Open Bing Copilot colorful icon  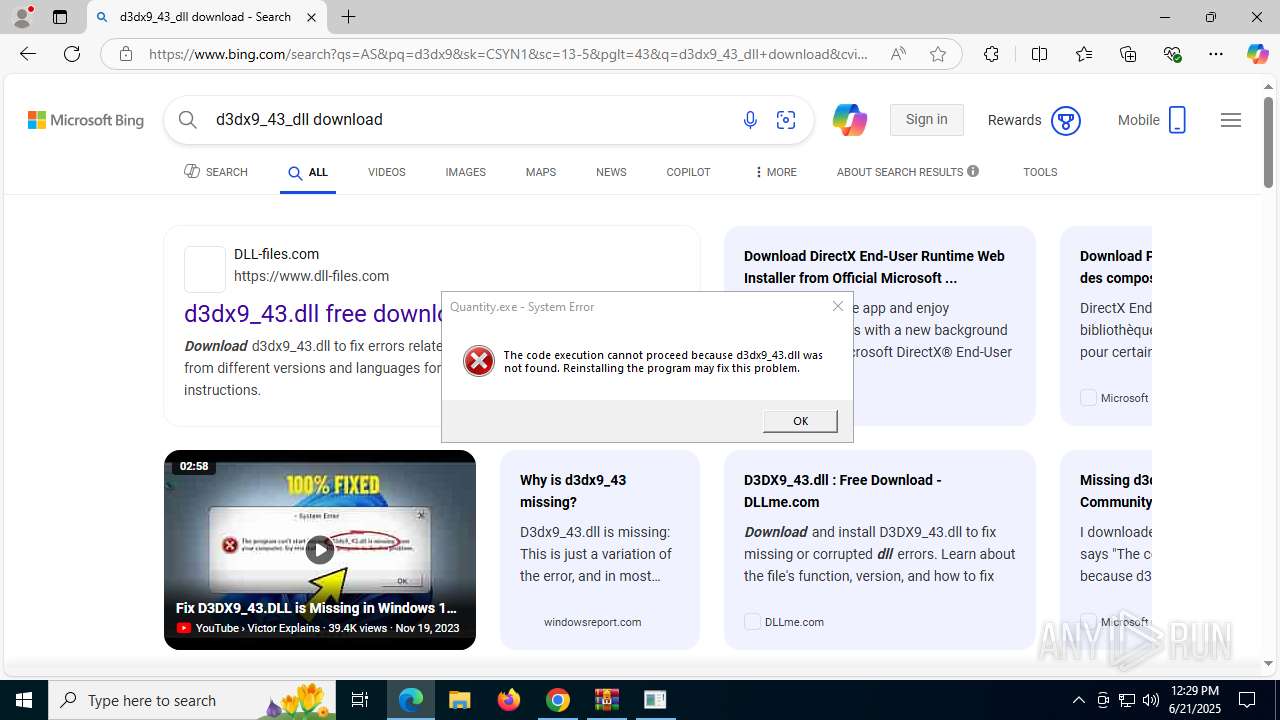(x=849, y=120)
